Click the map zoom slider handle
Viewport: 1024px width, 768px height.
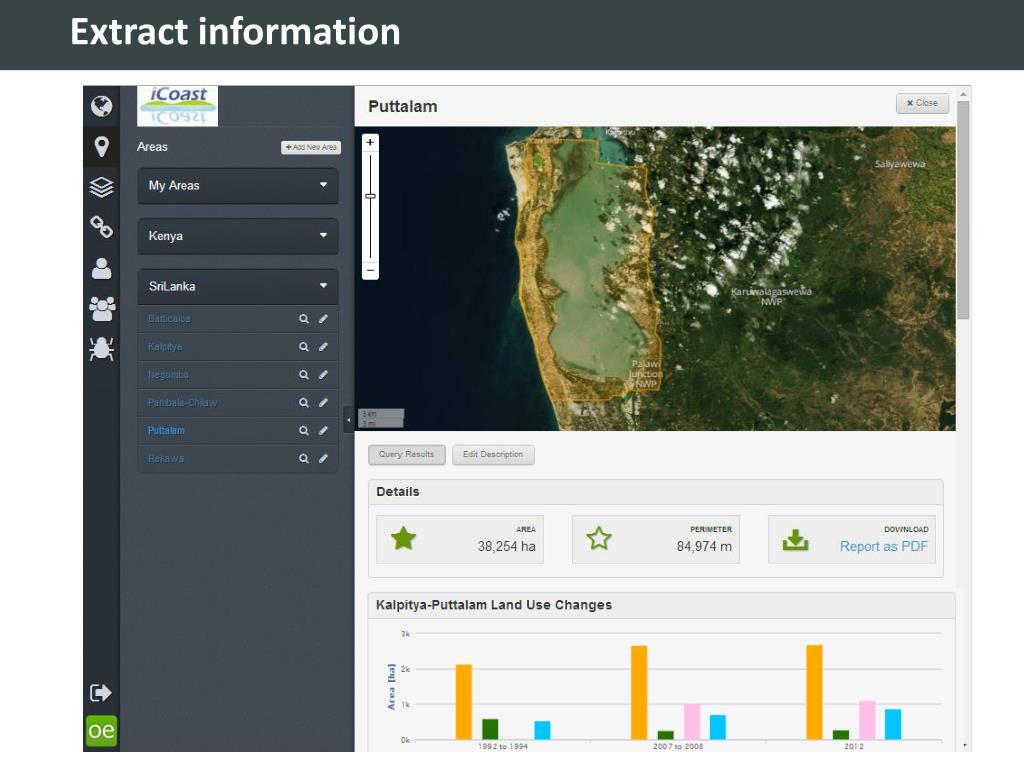370,196
